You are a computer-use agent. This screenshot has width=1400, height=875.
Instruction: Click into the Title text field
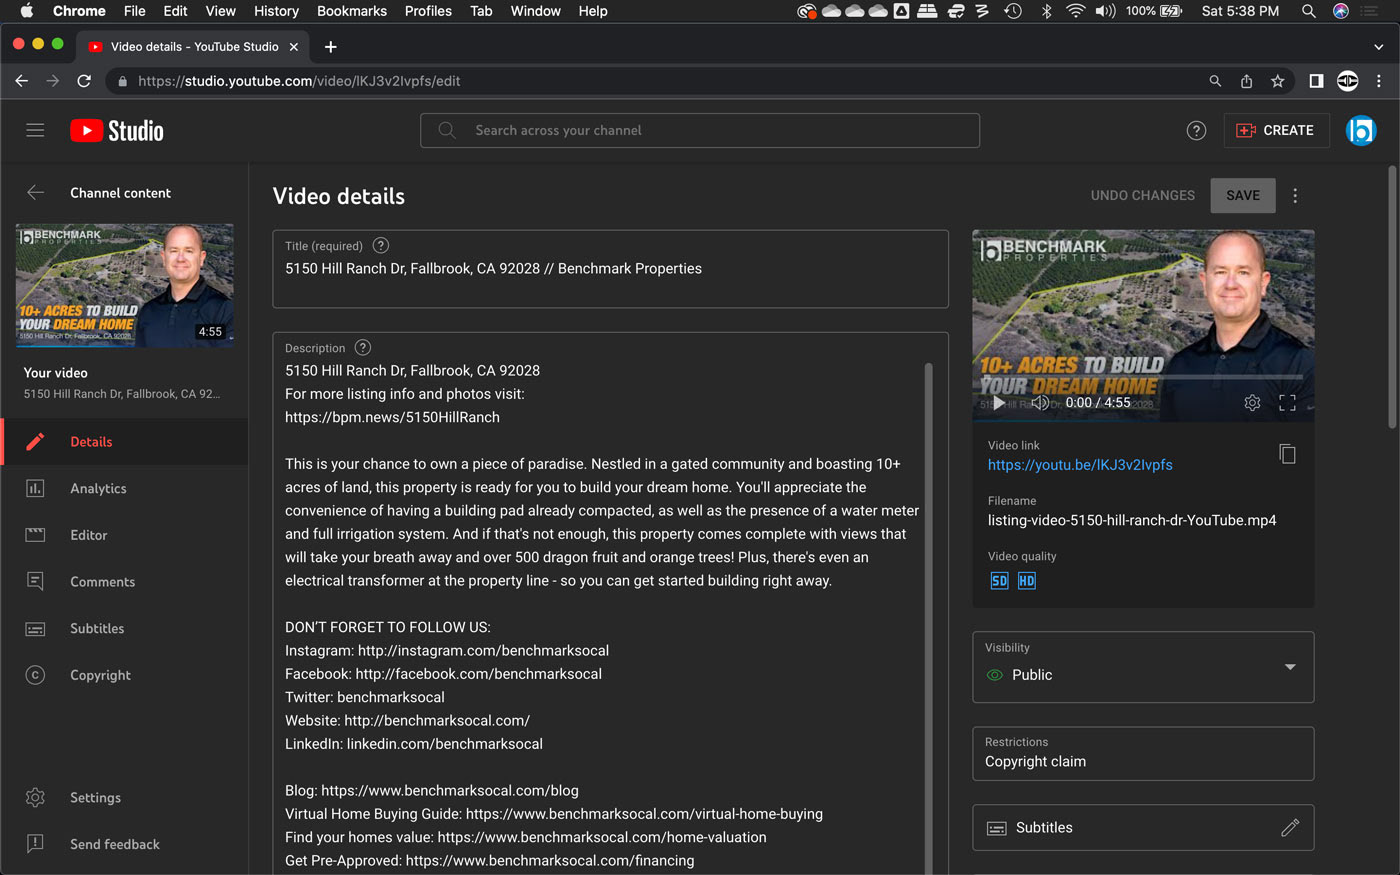pos(610,269)
